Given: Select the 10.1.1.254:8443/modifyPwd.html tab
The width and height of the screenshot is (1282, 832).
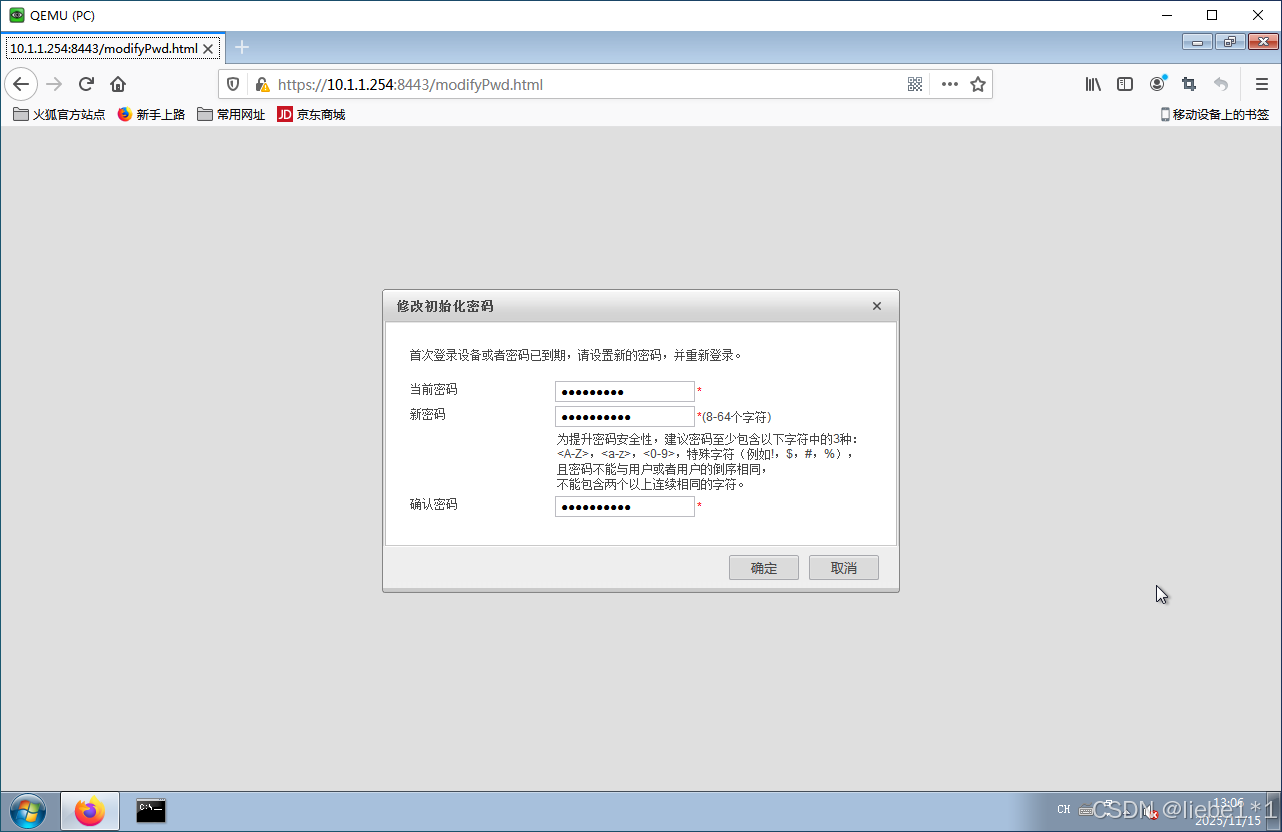Looking at the screenshot, I should [104, 48].
